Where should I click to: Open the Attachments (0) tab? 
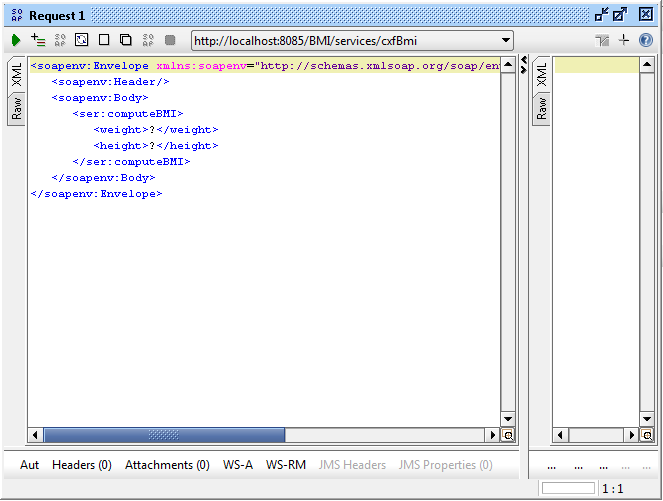(167, 465)
